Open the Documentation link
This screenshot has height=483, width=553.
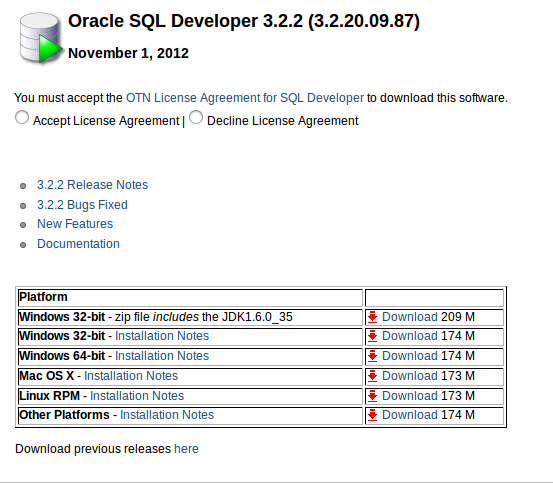[78, 244]
